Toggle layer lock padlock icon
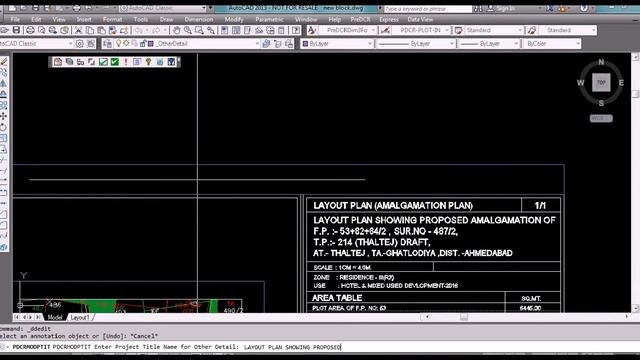 [143, 44]
